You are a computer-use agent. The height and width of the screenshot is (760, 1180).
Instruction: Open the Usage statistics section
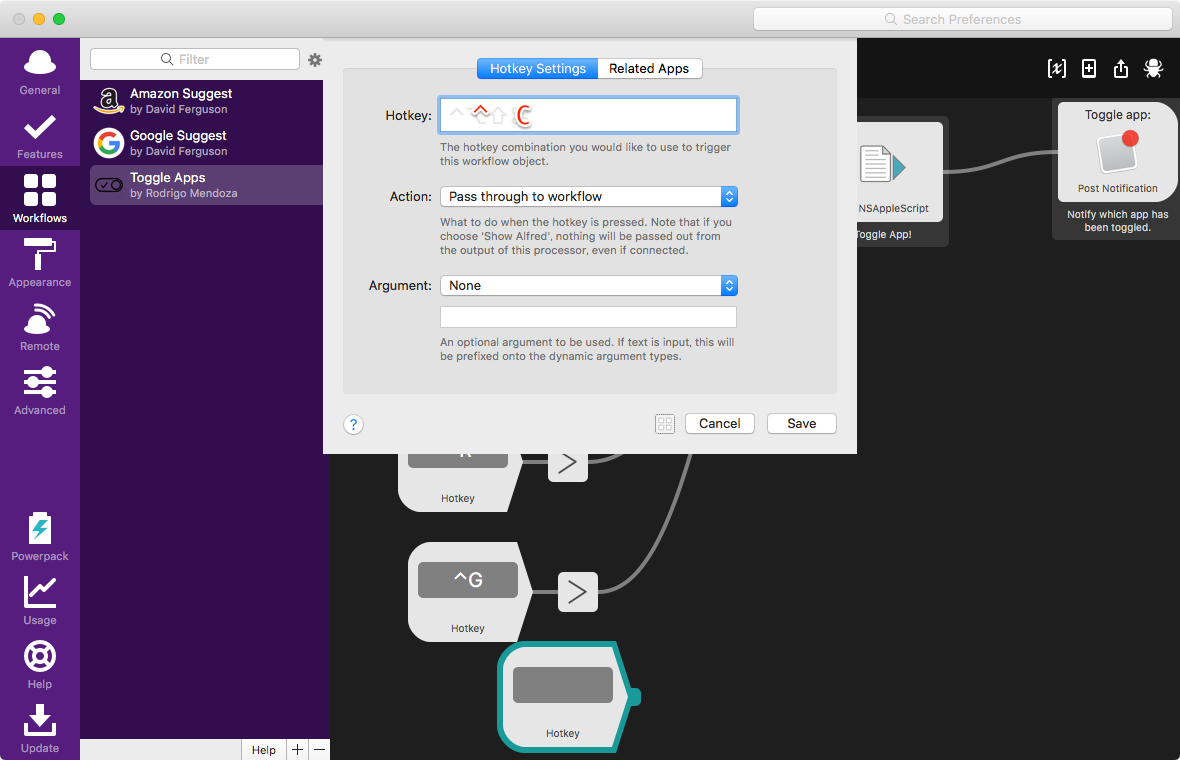(40, 601)
